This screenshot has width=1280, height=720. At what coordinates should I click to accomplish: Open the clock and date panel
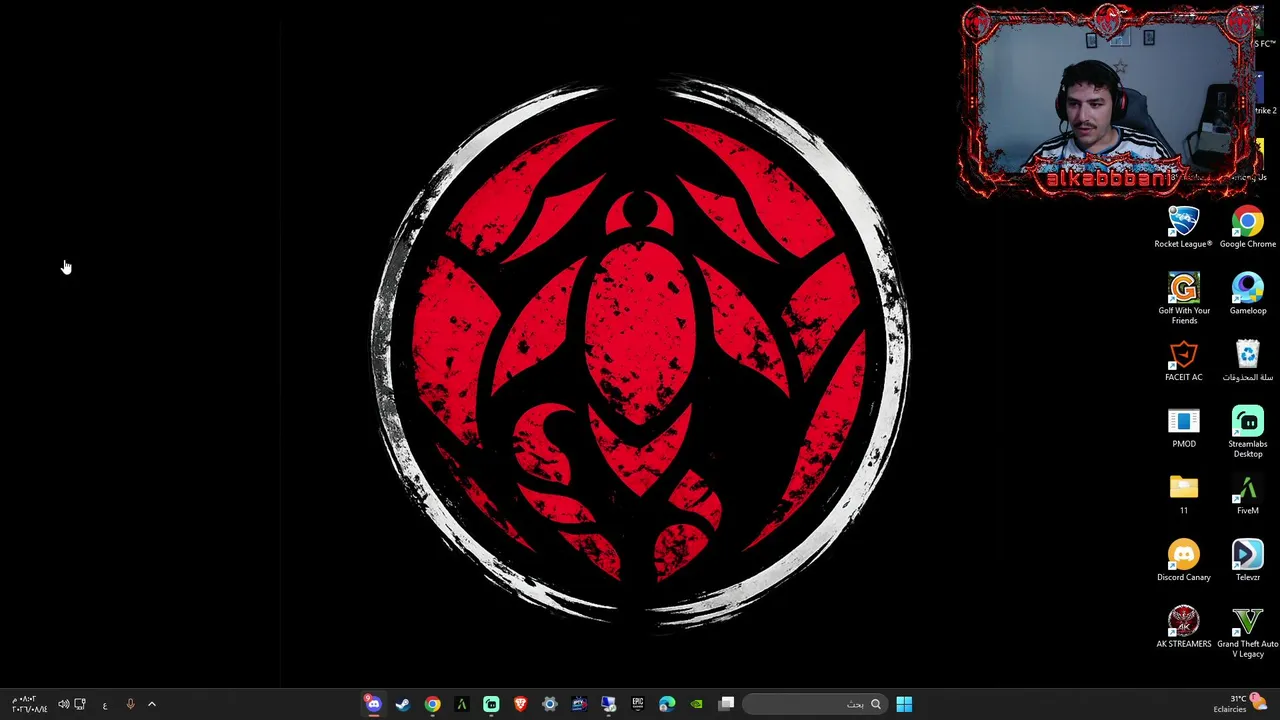pos(29,704)
